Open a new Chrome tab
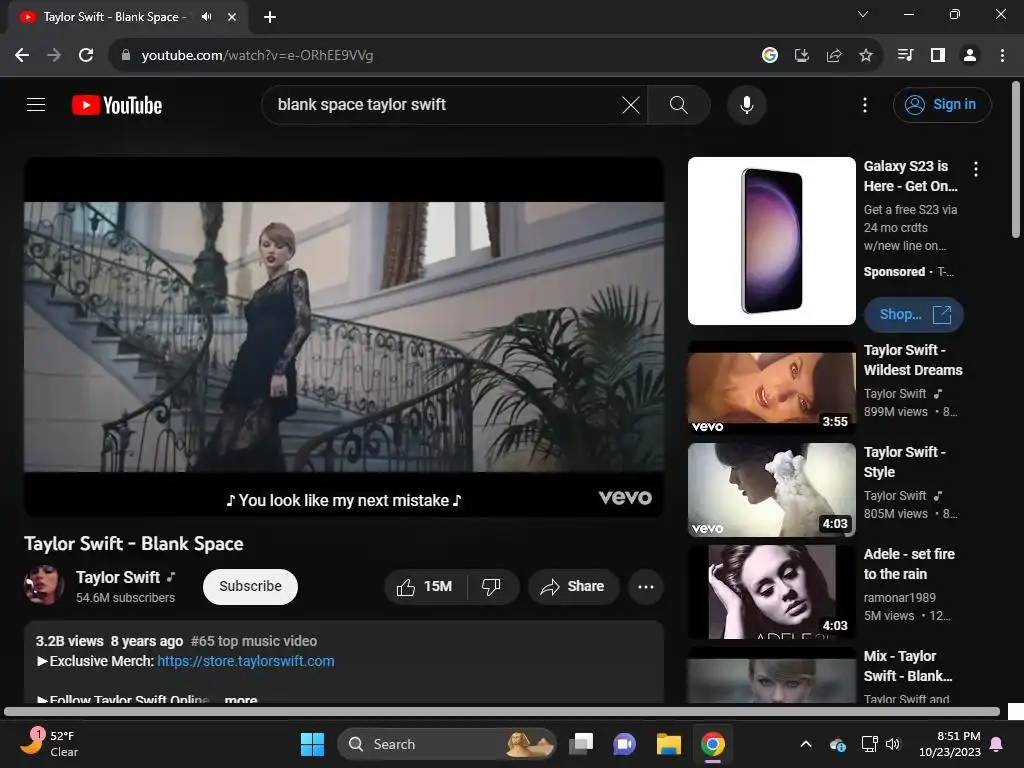This screenshot has height=768, width=1024. 270,17
